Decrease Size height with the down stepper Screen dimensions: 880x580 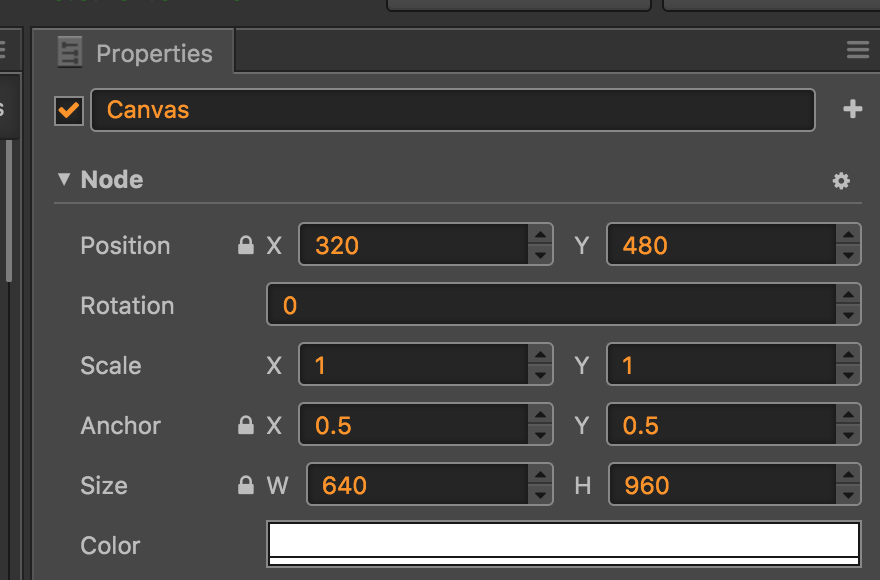click(x=848, y=496)
